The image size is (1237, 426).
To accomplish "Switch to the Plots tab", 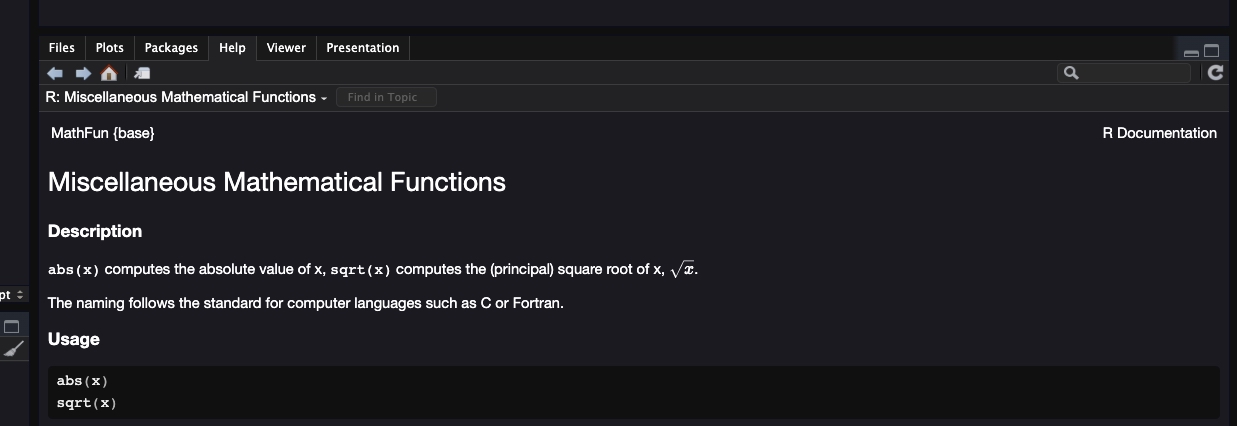I will tap(110, 48).
